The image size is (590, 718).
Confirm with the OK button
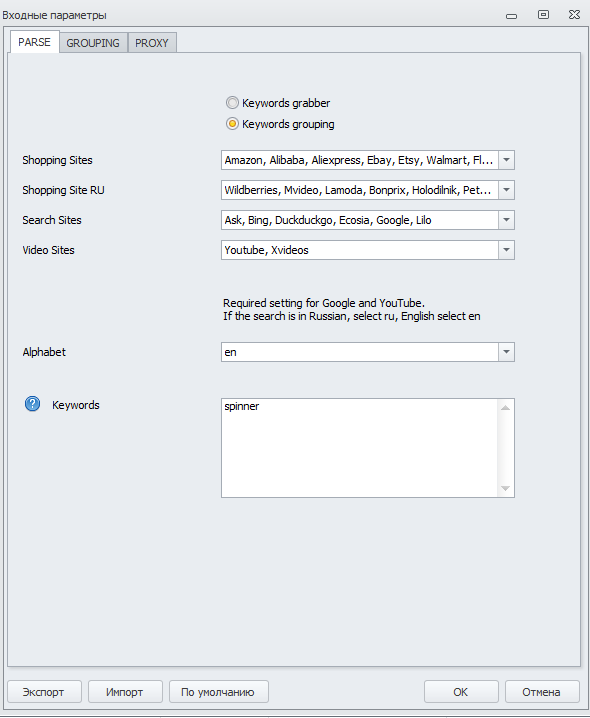(x=461, y=692)
